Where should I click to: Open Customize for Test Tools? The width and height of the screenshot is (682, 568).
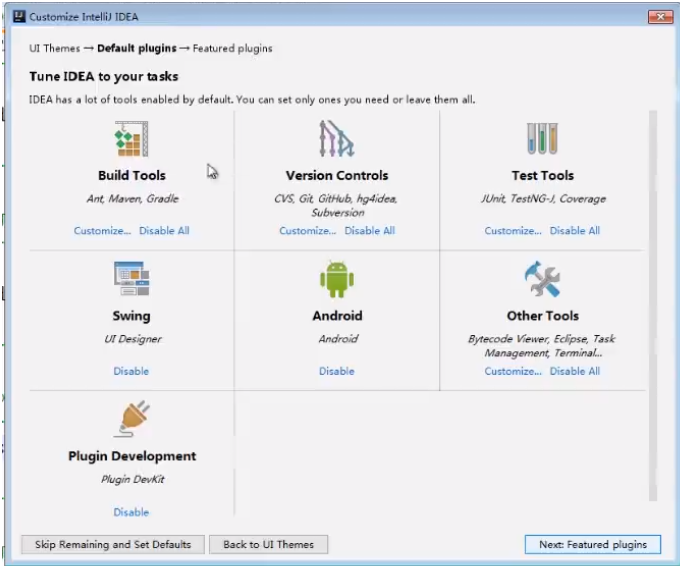coord(513,231)
